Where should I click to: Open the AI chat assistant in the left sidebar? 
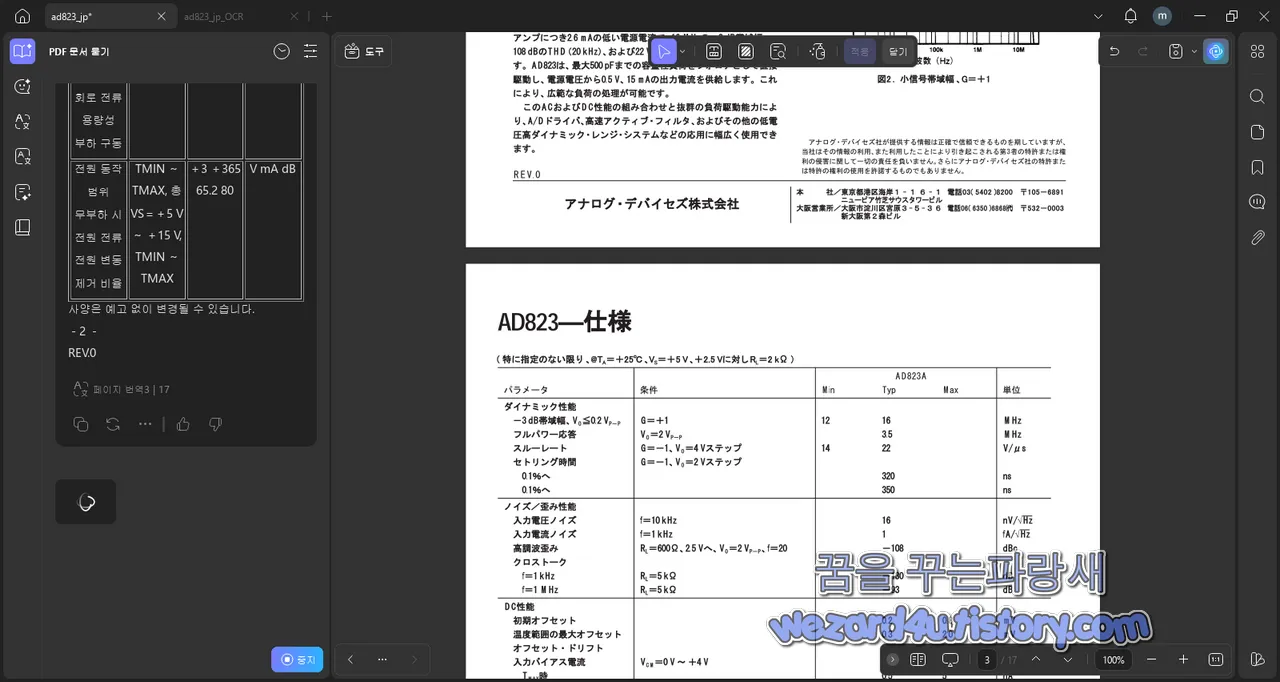[x=22, y=86]
